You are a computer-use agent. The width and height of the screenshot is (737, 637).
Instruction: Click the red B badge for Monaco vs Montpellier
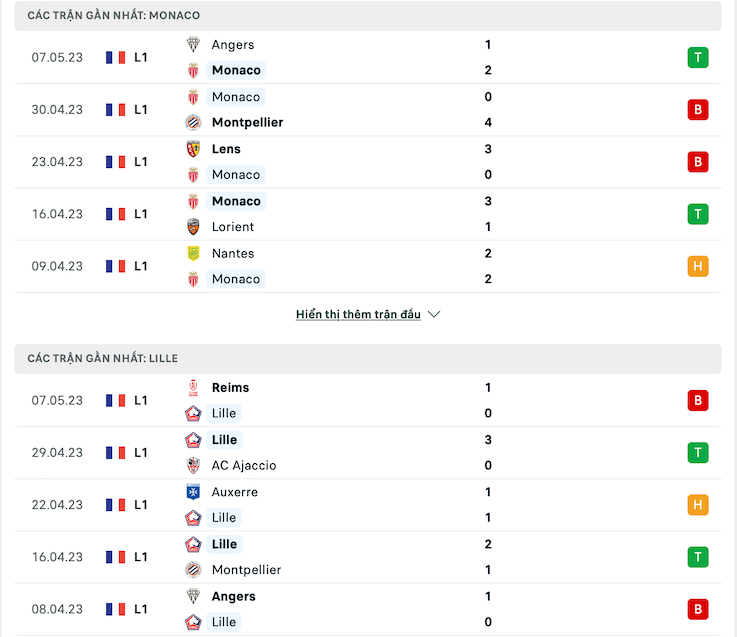[698, 110]
